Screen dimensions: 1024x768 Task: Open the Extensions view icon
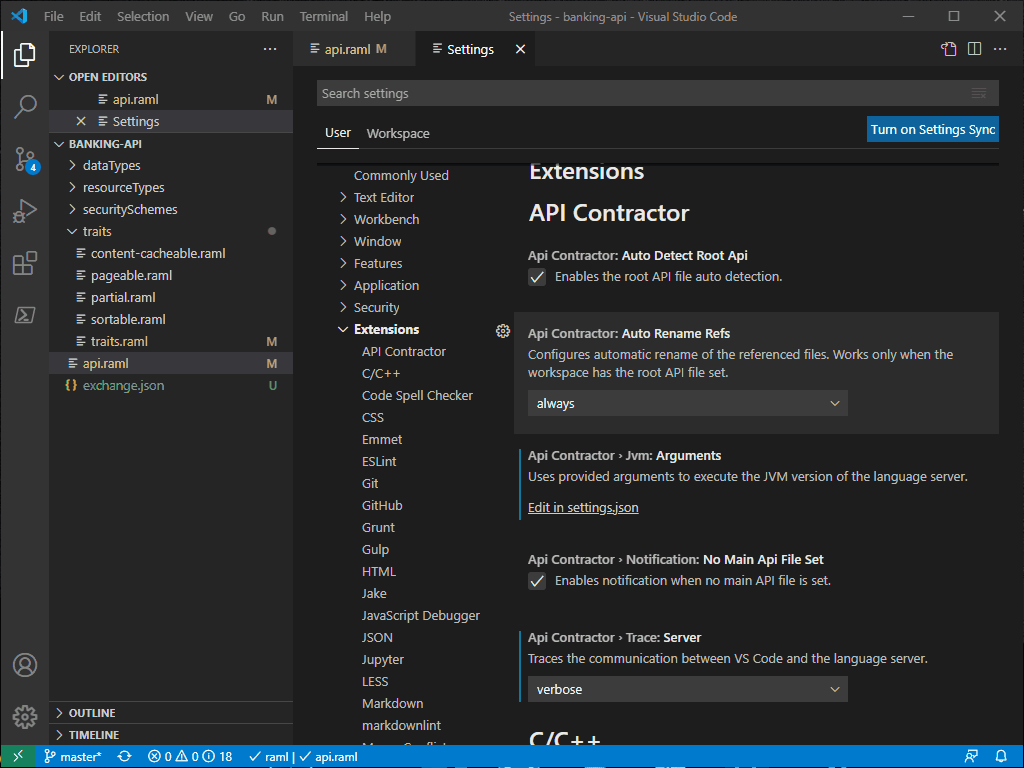[25, 263]
